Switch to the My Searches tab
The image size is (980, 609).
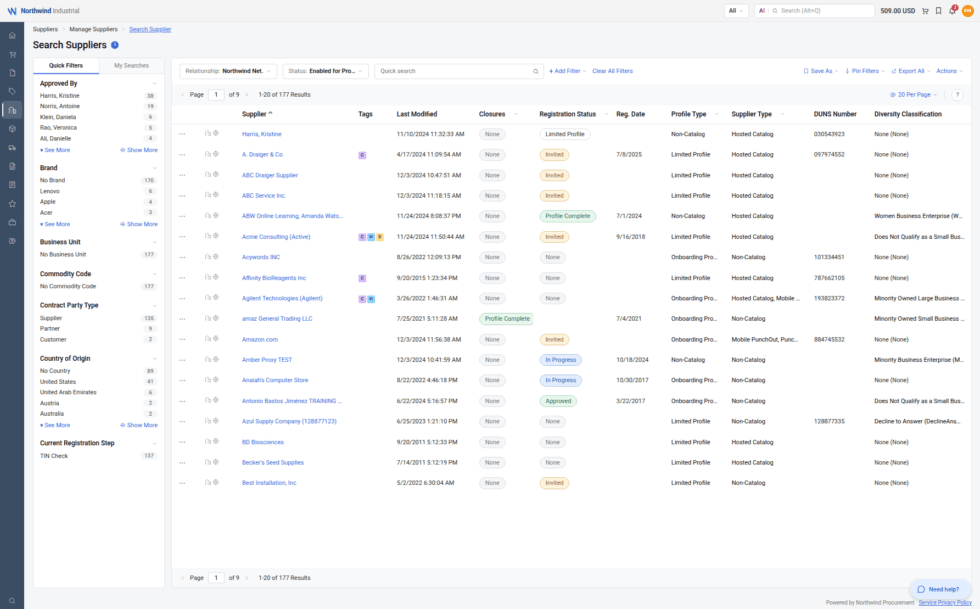(131, 66)
